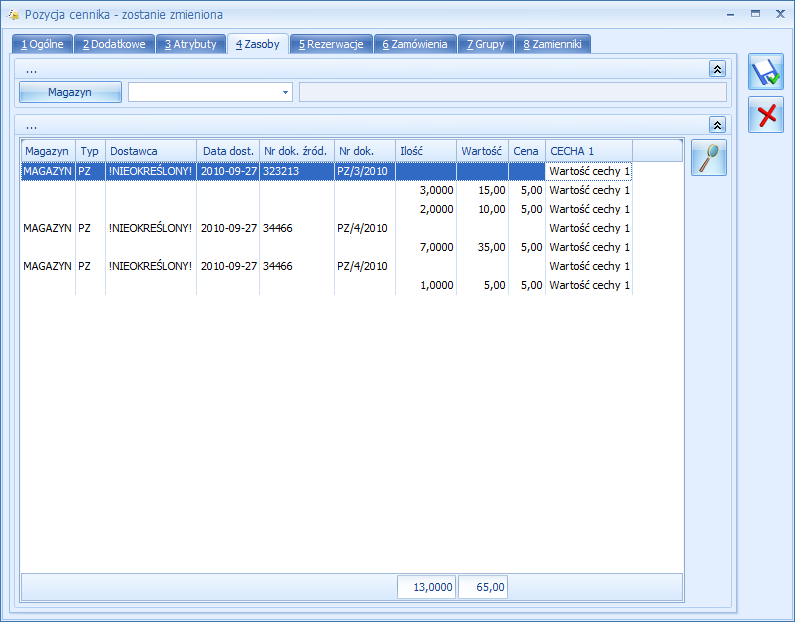Sort by Nr dok. źród. column header

coord(297,151)
